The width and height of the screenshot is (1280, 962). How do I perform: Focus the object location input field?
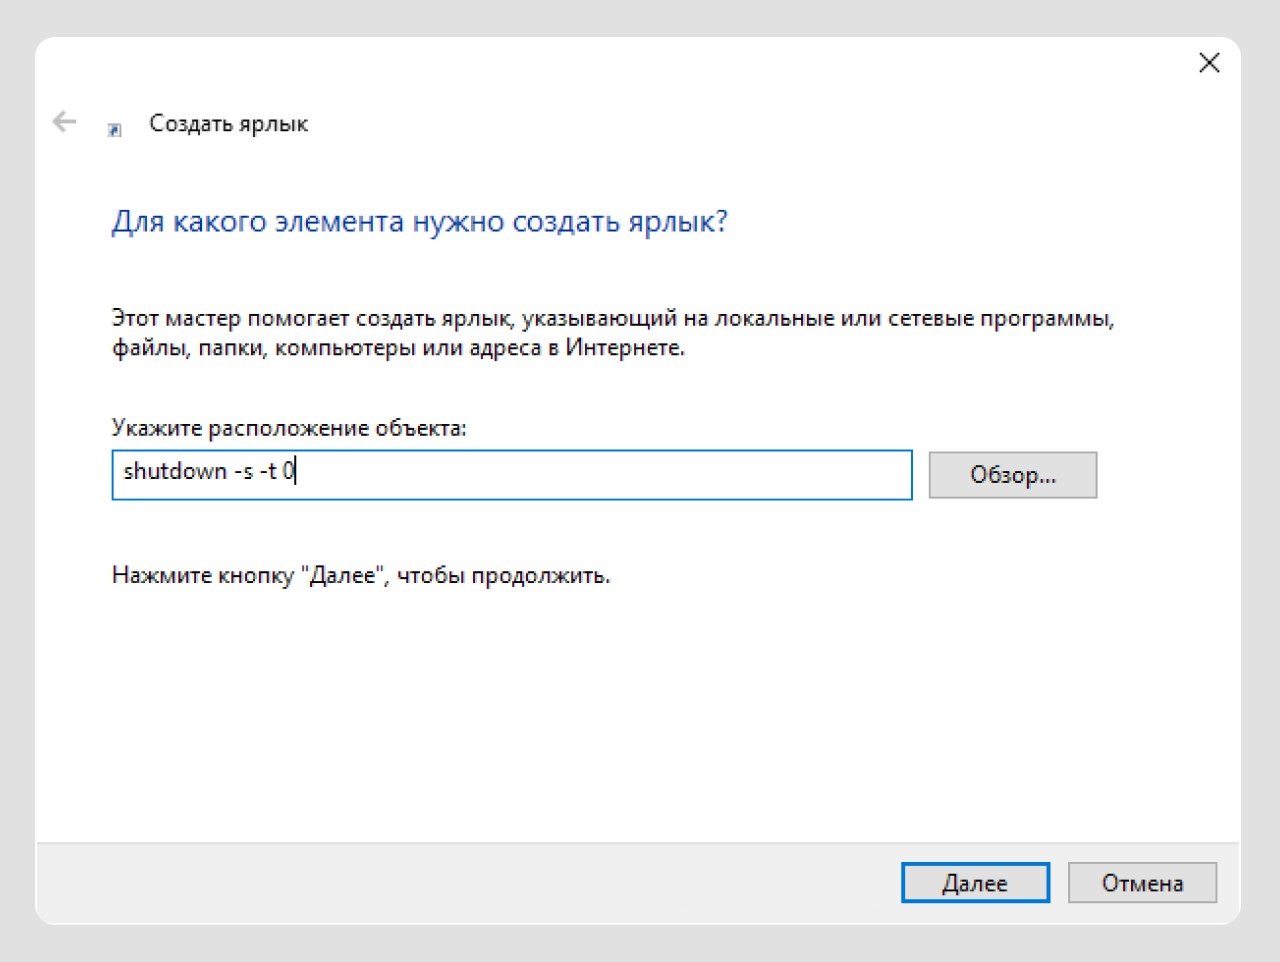click(x=600, y=474)
